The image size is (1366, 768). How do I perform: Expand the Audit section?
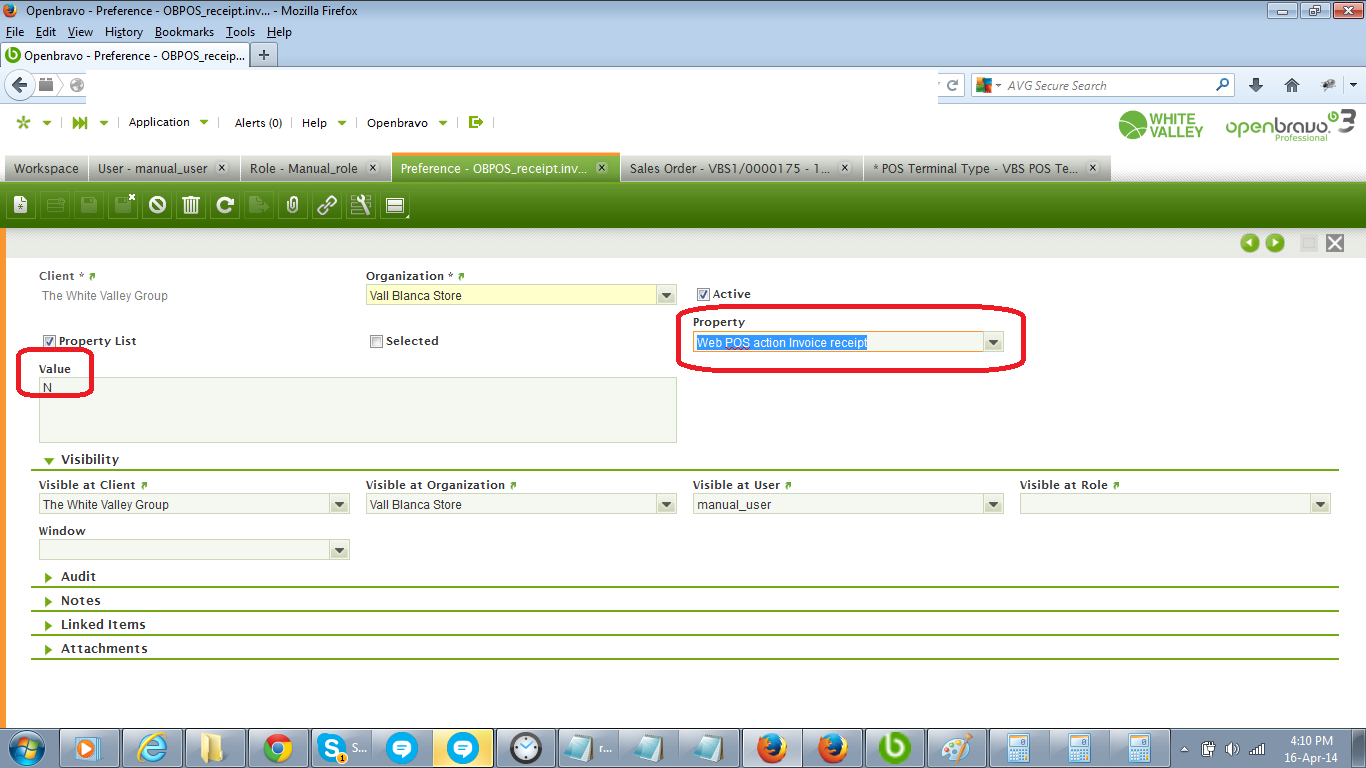coord(78,577)
